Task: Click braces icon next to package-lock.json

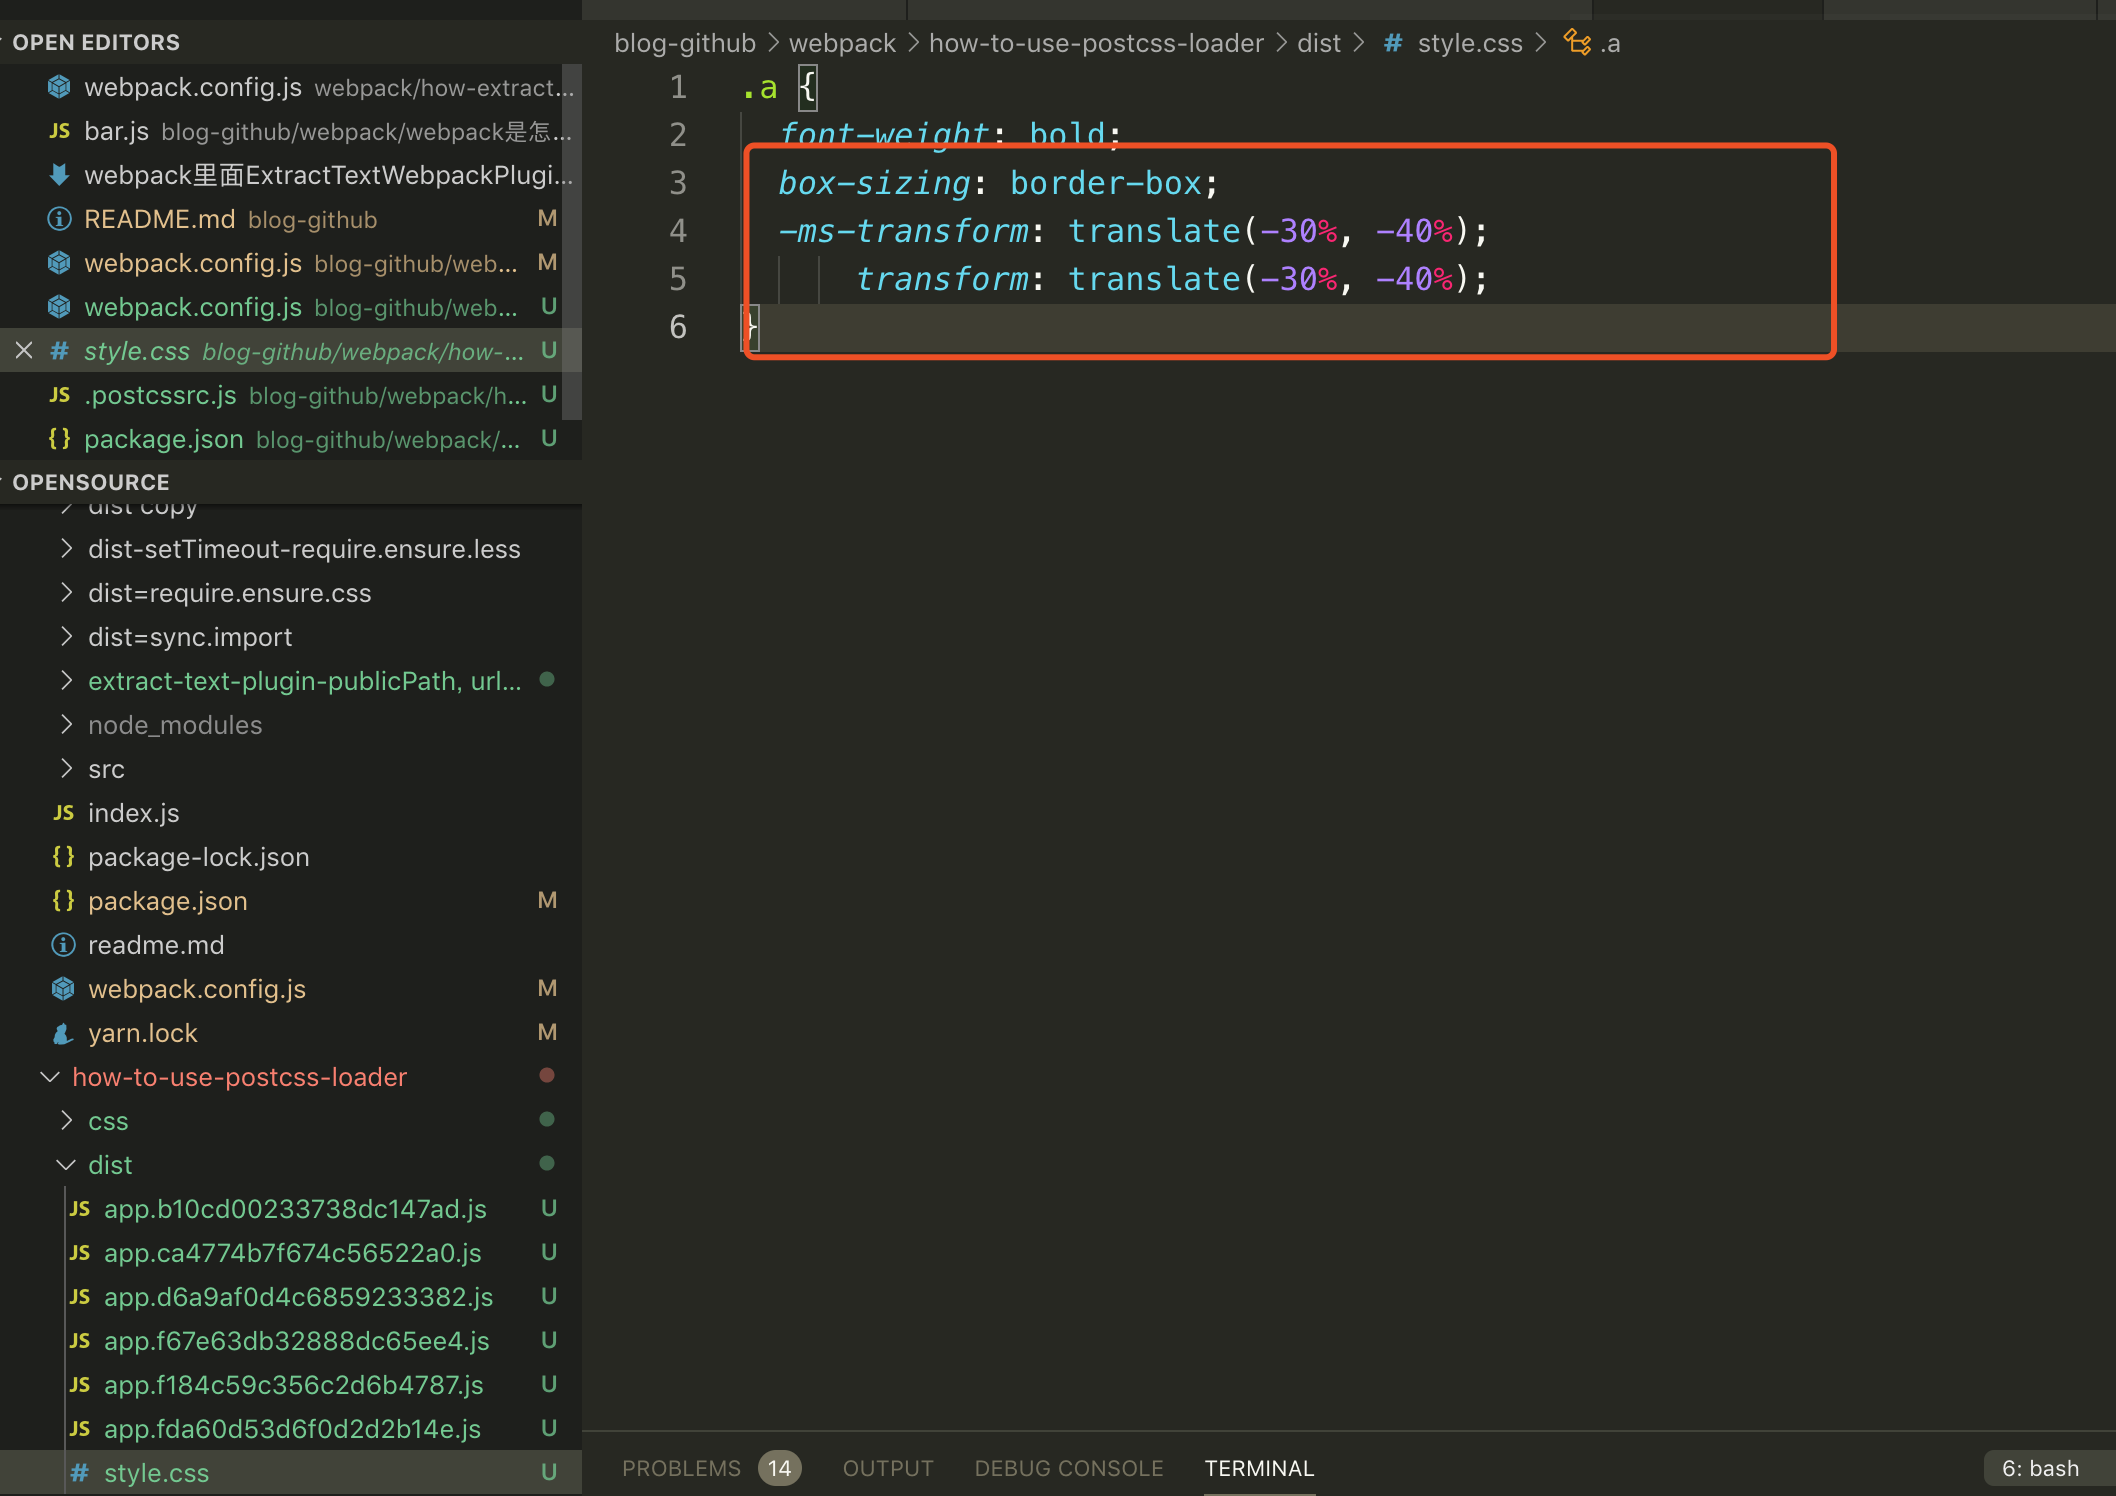Action: pos(63,857)
